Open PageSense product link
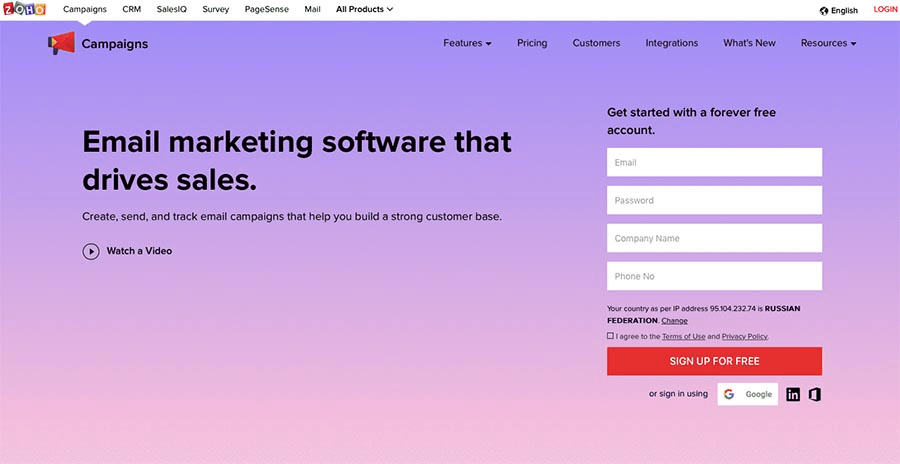Viewport: 900px width, 464px height. pyautogui.click(x=267, y=9)
